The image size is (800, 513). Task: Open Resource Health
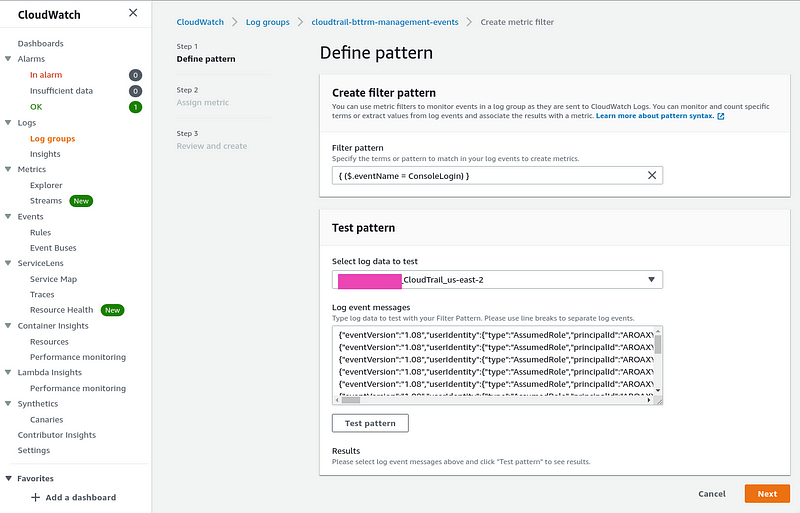click(x=62, y=310)
